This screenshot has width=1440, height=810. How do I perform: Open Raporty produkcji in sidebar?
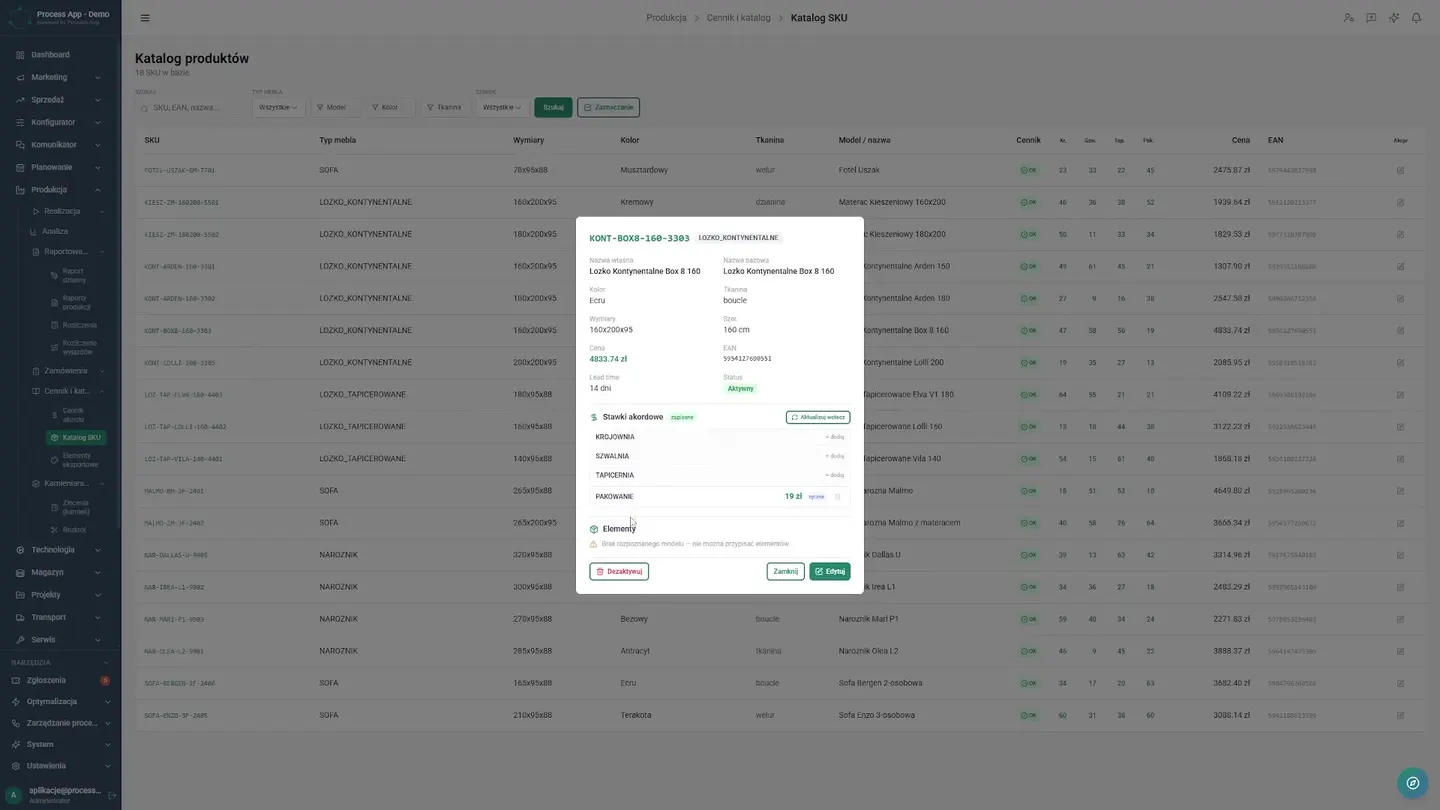click(x=77, y=302)
